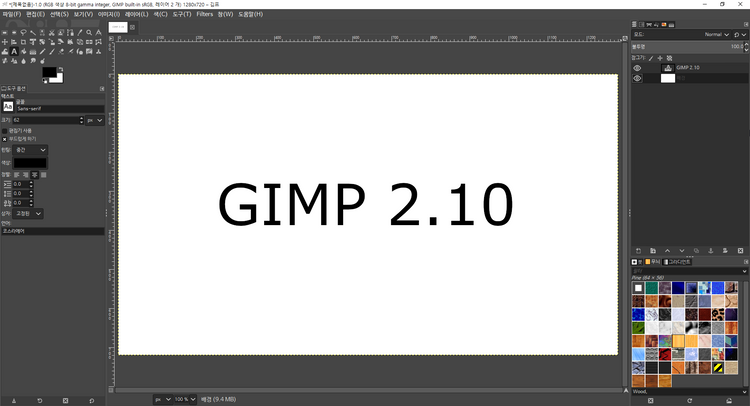The image size is (750, 406).
Task: Toggle lock pixels brush icon
Action: (x=651, y=58)
